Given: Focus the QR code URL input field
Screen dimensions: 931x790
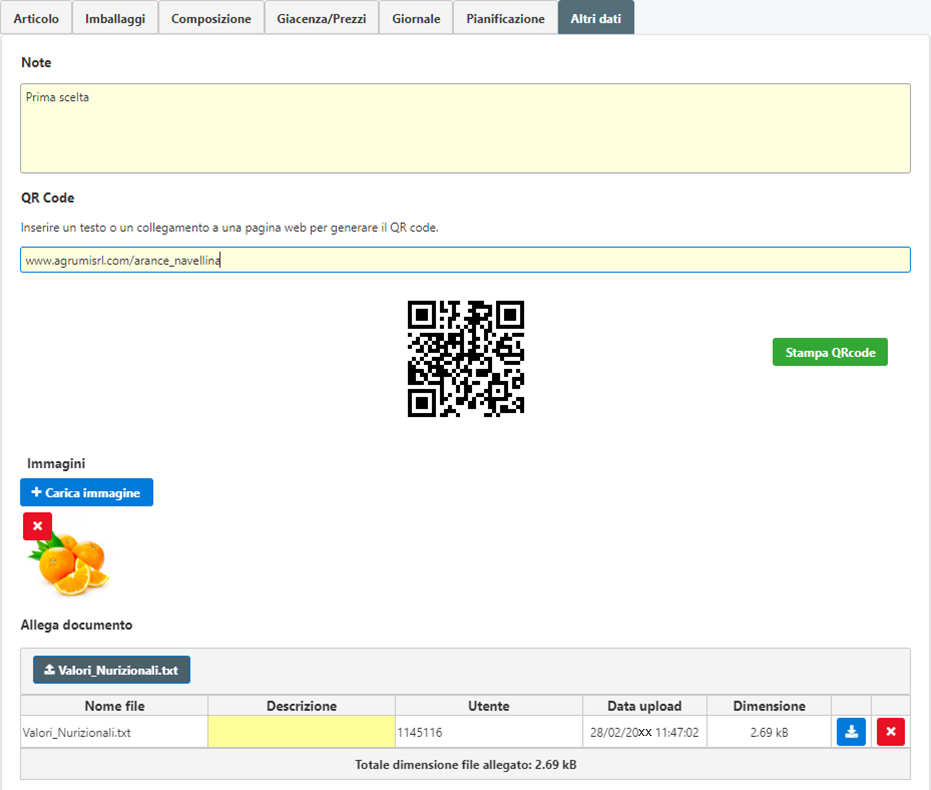Looking at the screenshot, I should click(466, 260).
